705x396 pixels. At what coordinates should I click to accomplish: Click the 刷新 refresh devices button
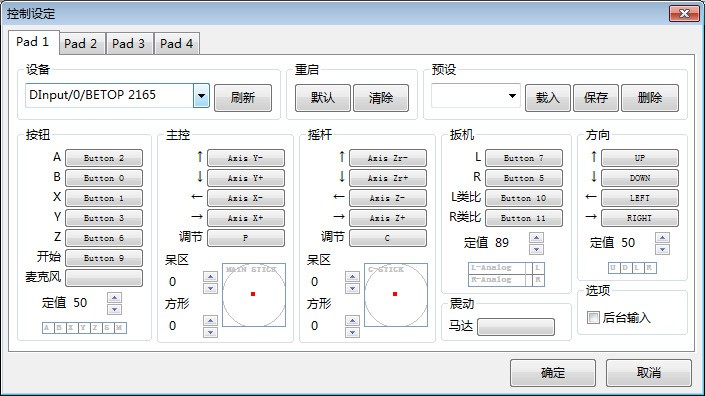point(243,98)
